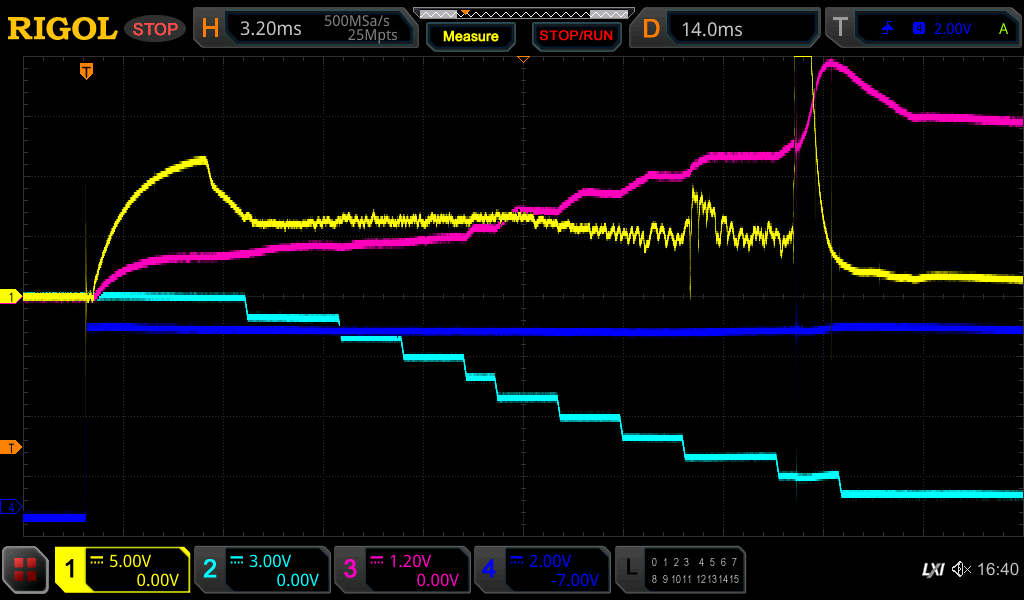Screen dimensions: 1024x600
Task: Click the yellow channel 1 ground marker
Action: coord(12,297)
